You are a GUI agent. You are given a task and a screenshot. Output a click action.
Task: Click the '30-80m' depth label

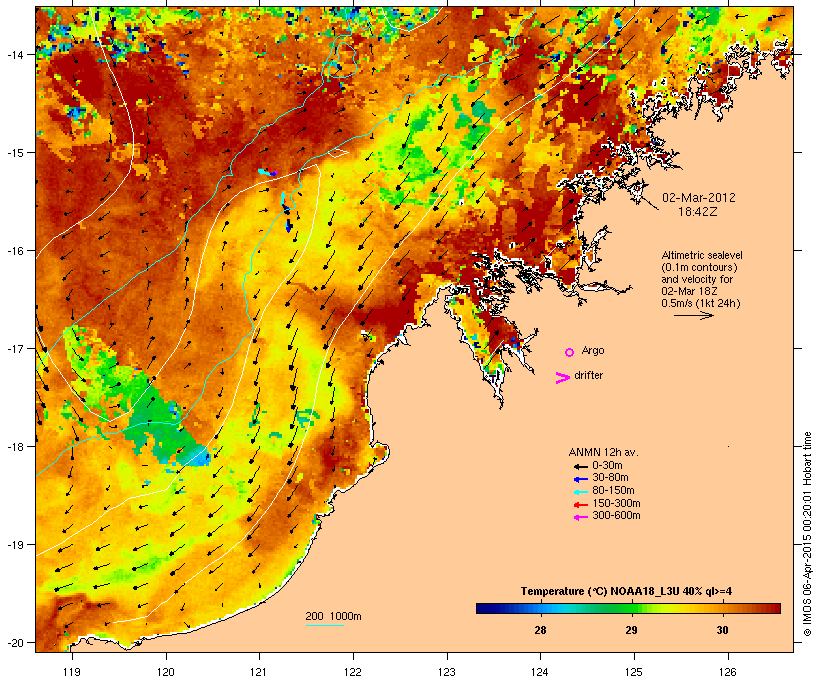point(610,477)
